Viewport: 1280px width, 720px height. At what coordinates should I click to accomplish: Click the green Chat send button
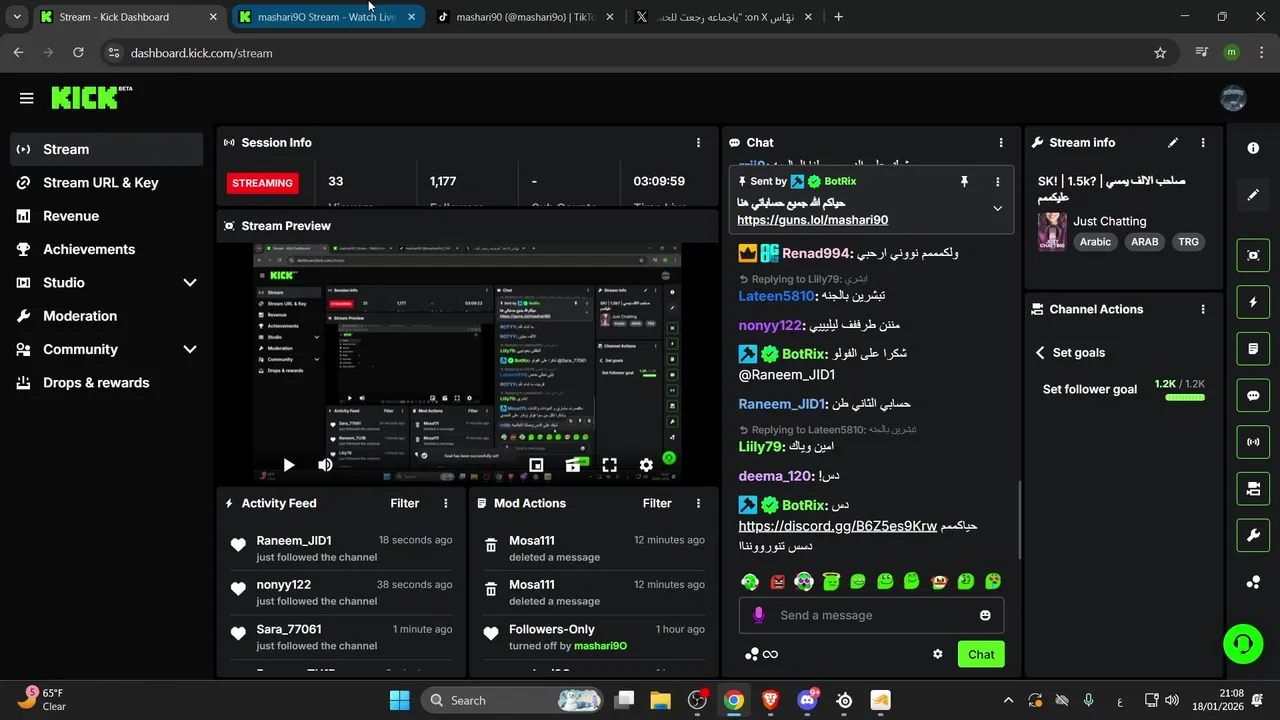981,654
